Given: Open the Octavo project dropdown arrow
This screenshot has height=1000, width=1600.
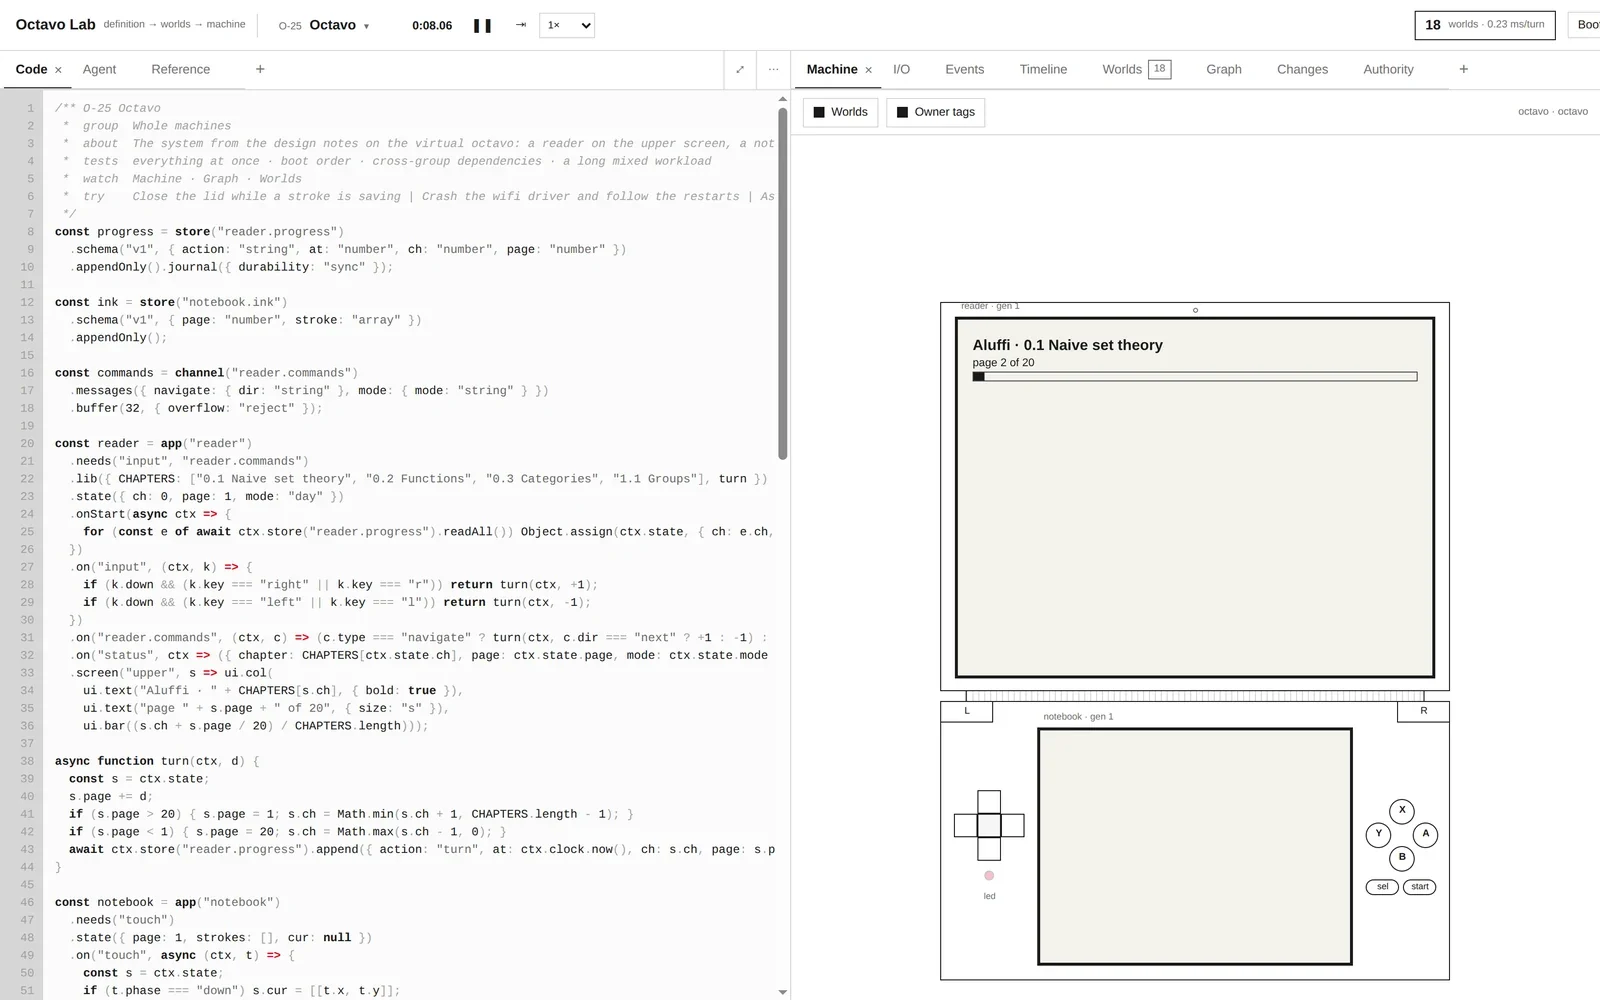Looking at the screenshot, I should 366,26.
